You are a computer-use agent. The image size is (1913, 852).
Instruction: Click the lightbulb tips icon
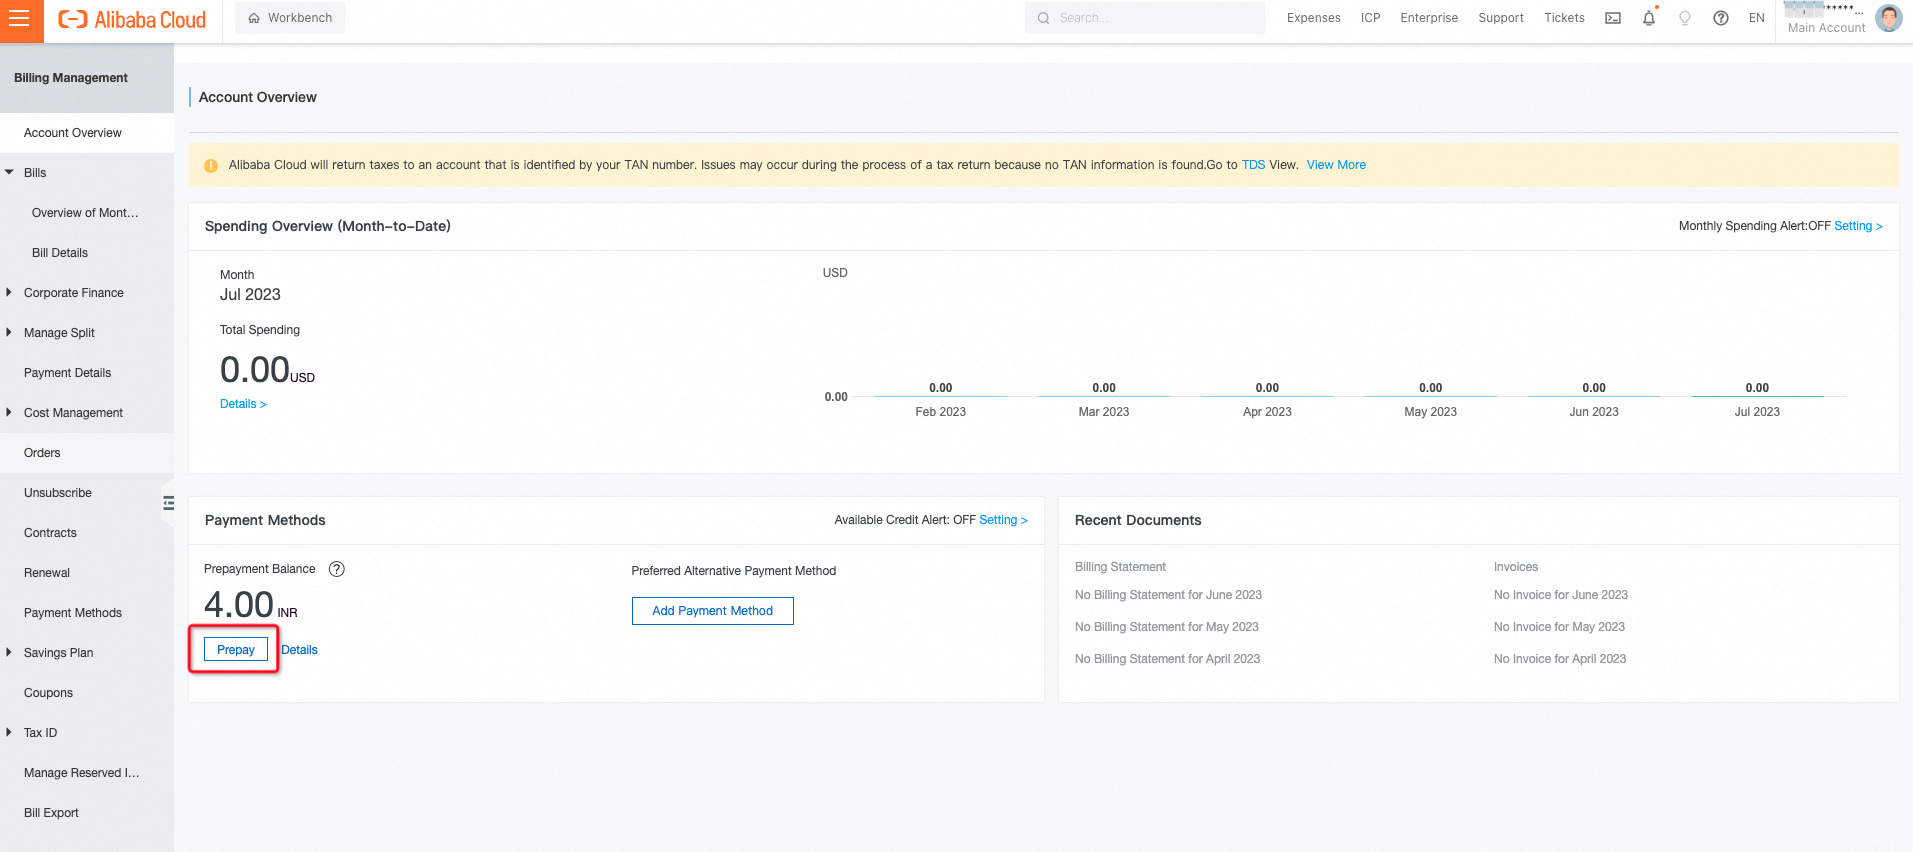pyautogui.click(x=1684, y=18)
